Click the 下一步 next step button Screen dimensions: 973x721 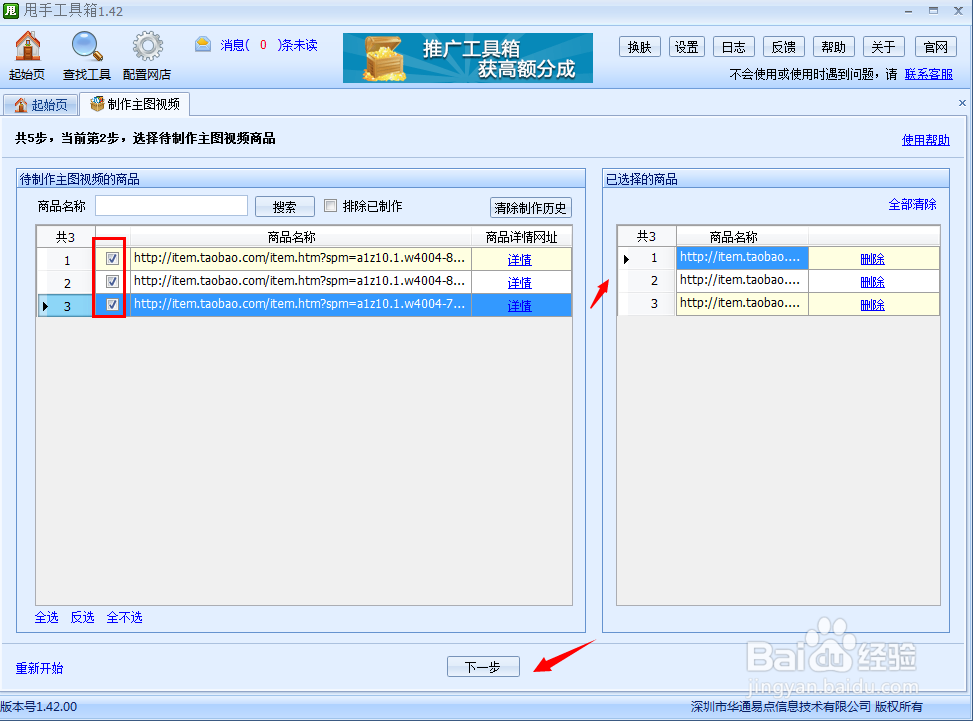coord(483,666)
